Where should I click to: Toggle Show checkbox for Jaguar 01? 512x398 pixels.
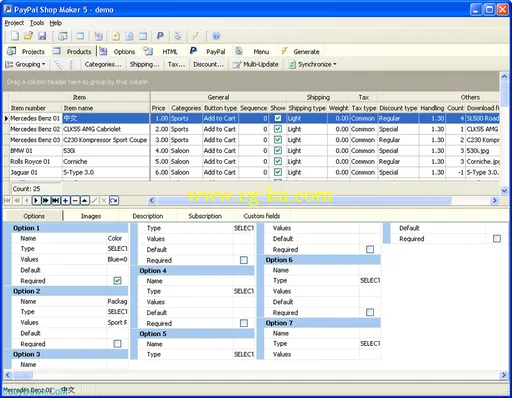[278, 172]
